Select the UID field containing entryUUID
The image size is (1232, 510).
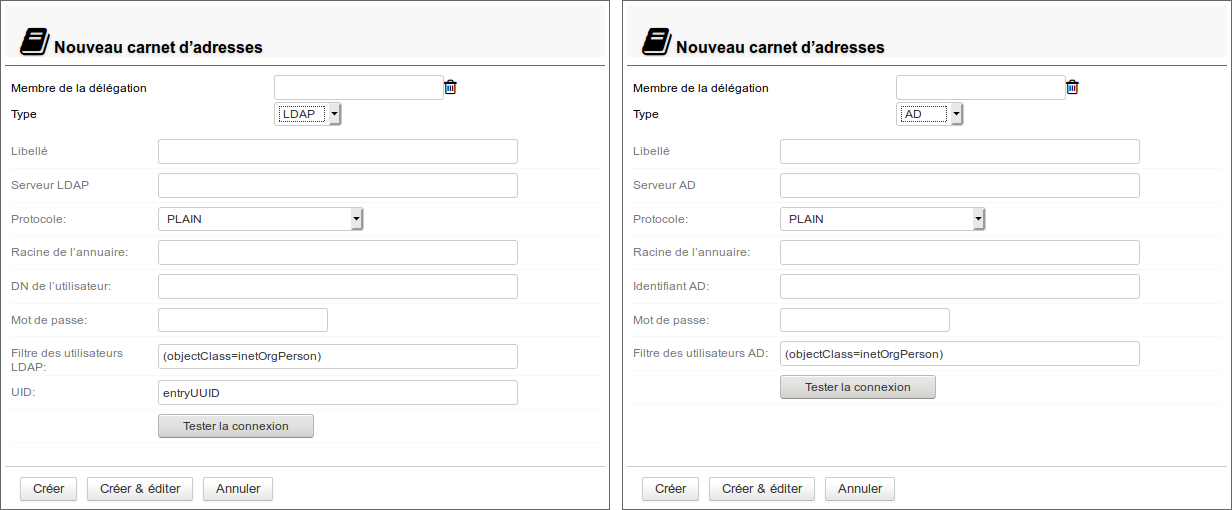tap(337, 393)
